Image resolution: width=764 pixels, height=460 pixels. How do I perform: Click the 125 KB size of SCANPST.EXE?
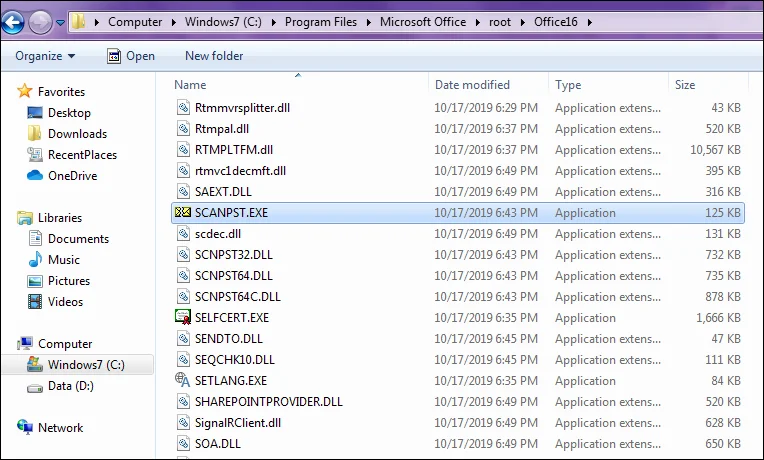723,213
